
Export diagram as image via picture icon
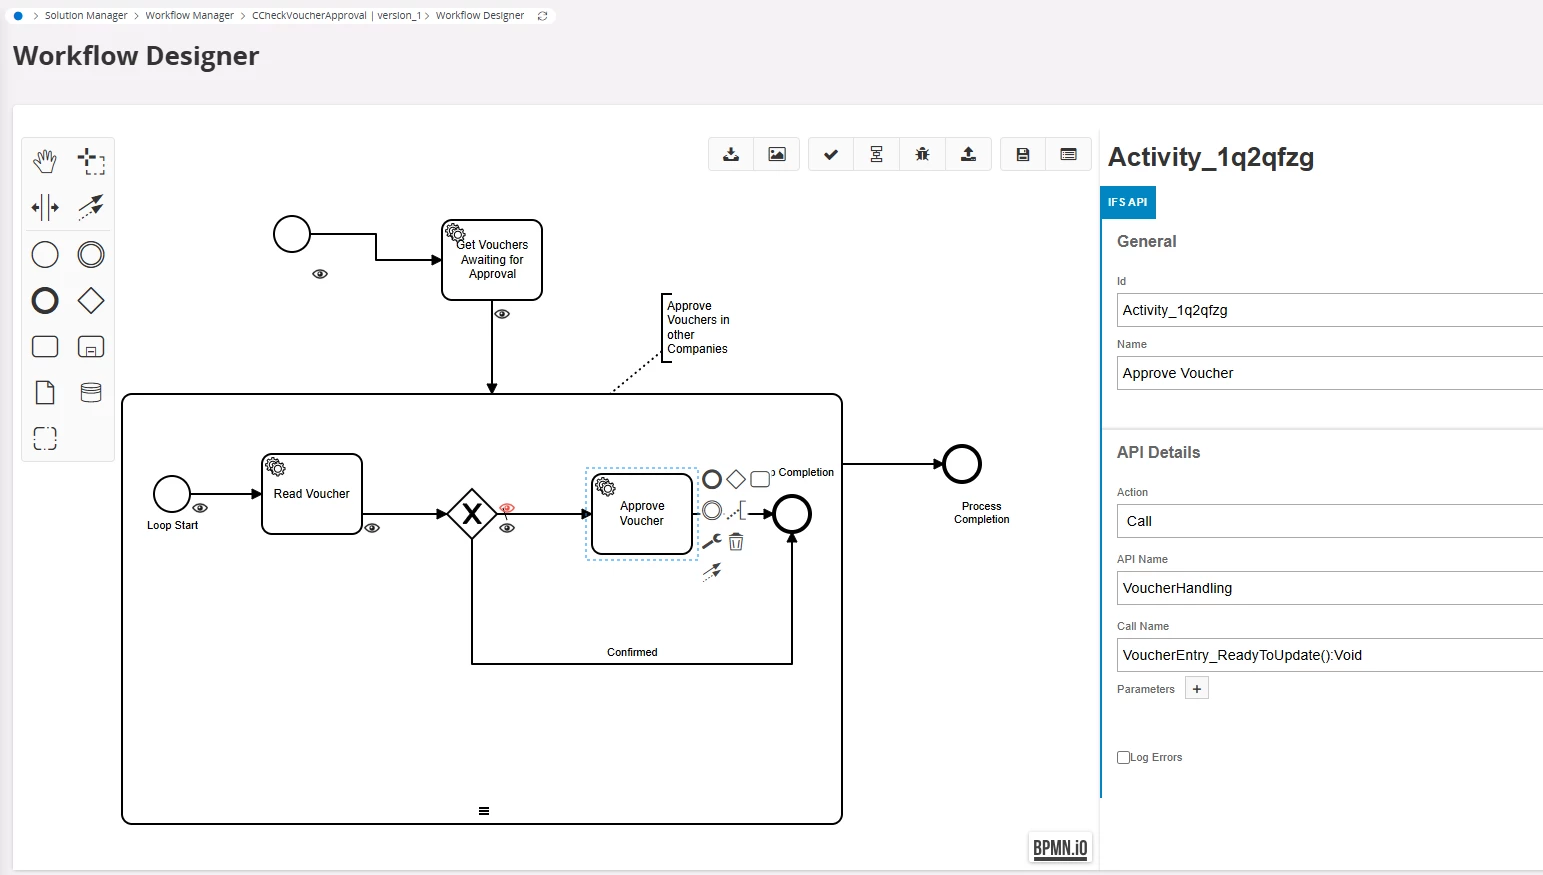click(x=777, y=154)
